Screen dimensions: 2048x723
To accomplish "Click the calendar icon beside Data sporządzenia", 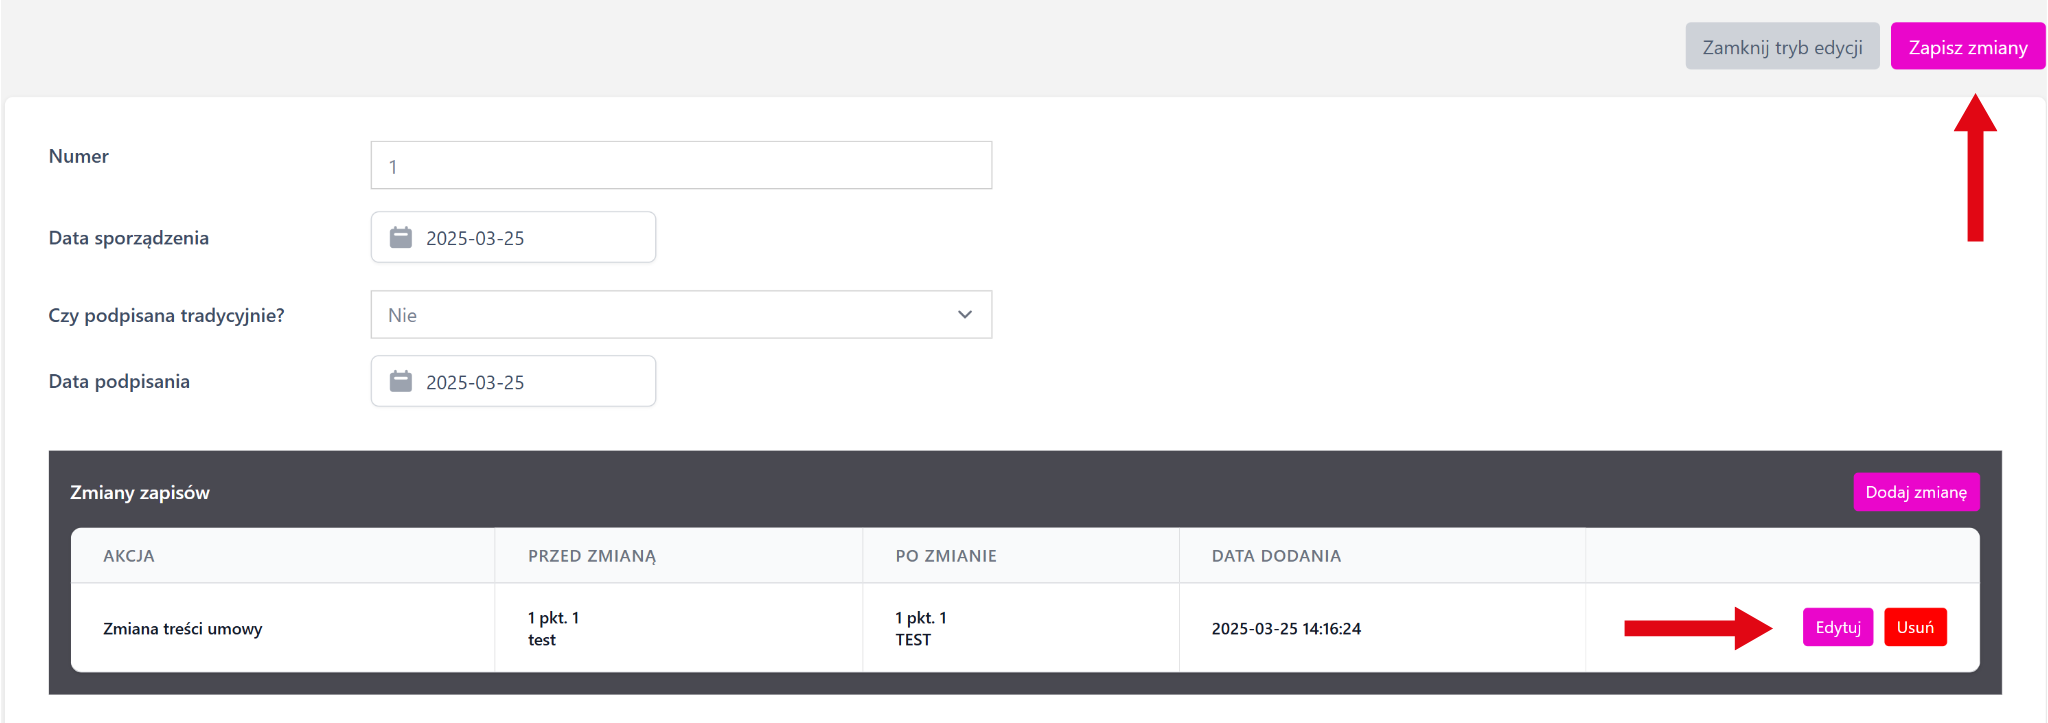I will tap(401, 237).
